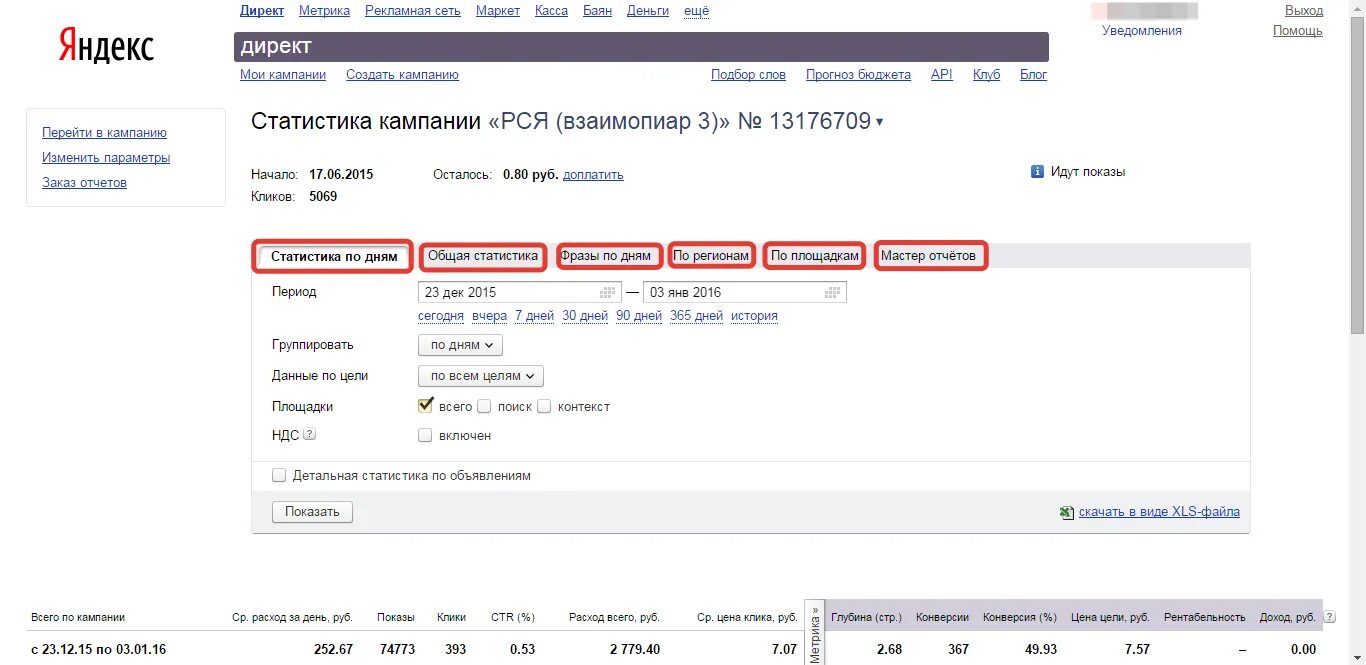Select 7 дней period shortcut
The width and height of the screenshot is (1366, 665).
coord(534,316)
